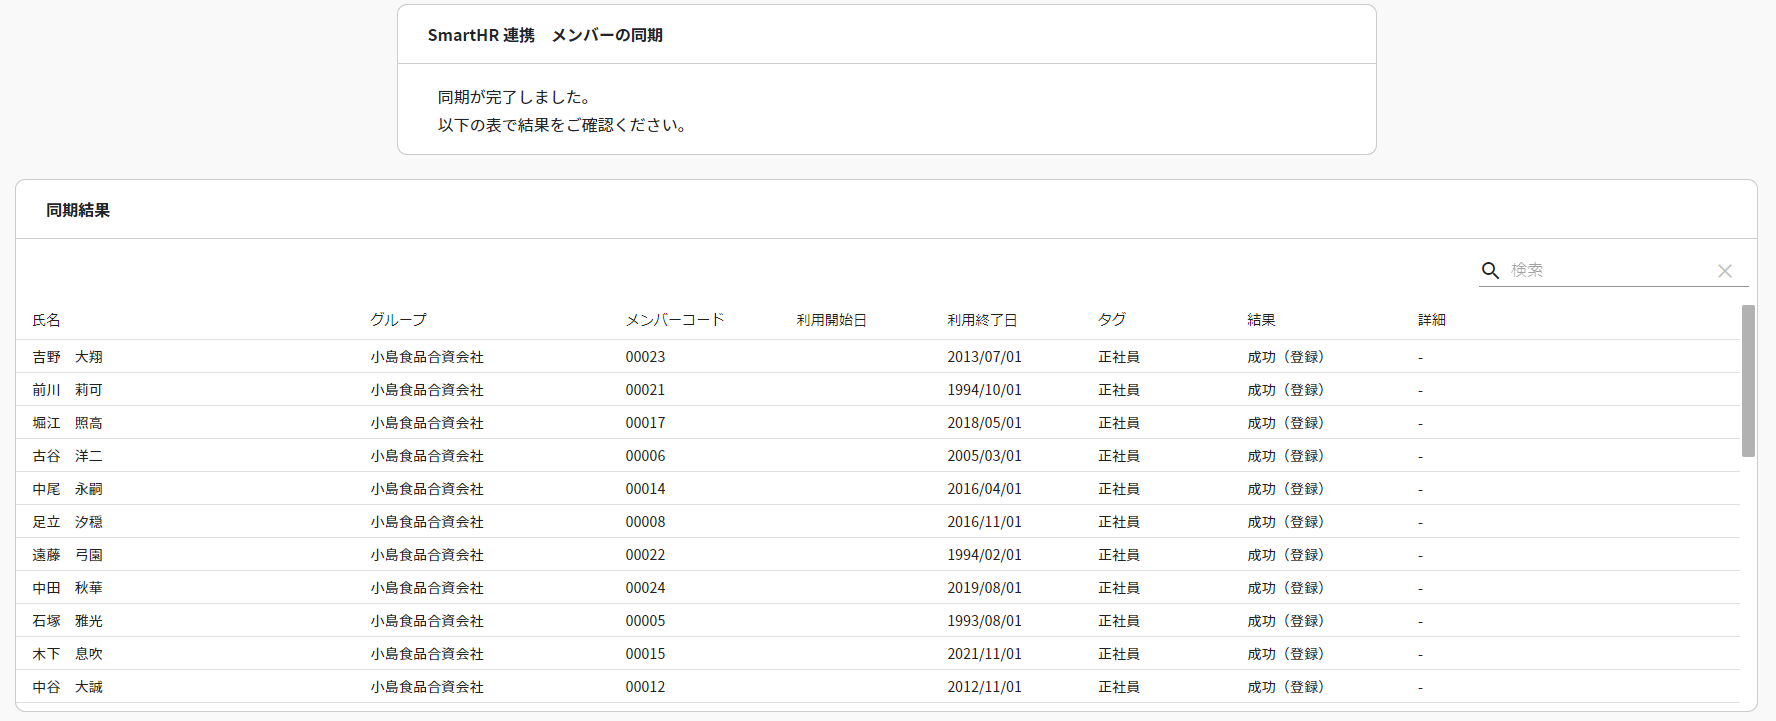Click the magnifier search icon
Image resolution: width=1776 pixels, height=721 pixels.
[x=1490, y=270]
